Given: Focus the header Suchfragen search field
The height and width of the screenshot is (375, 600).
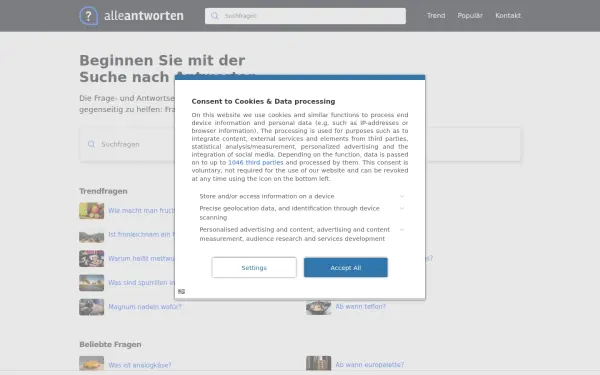Looking at the screenshot, I should click(305, 16).
